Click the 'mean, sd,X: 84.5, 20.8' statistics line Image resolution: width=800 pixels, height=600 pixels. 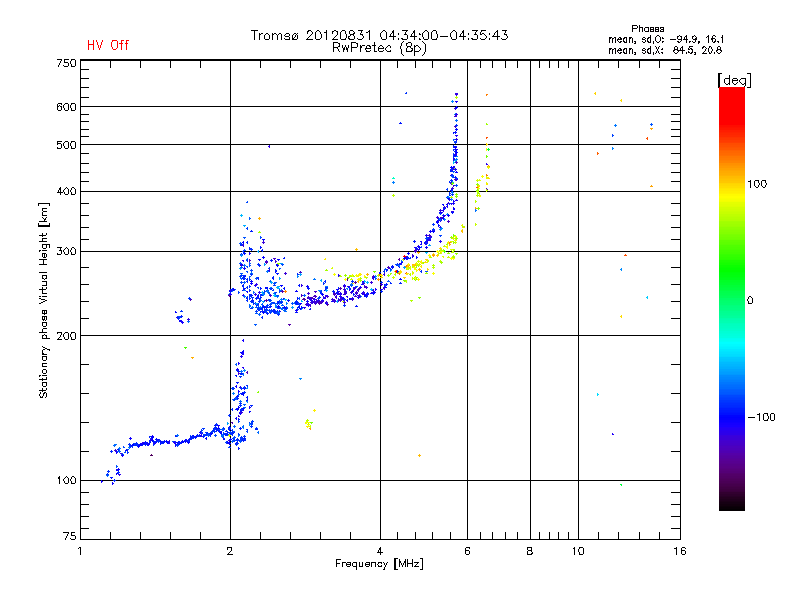click(x=665, y=50)
